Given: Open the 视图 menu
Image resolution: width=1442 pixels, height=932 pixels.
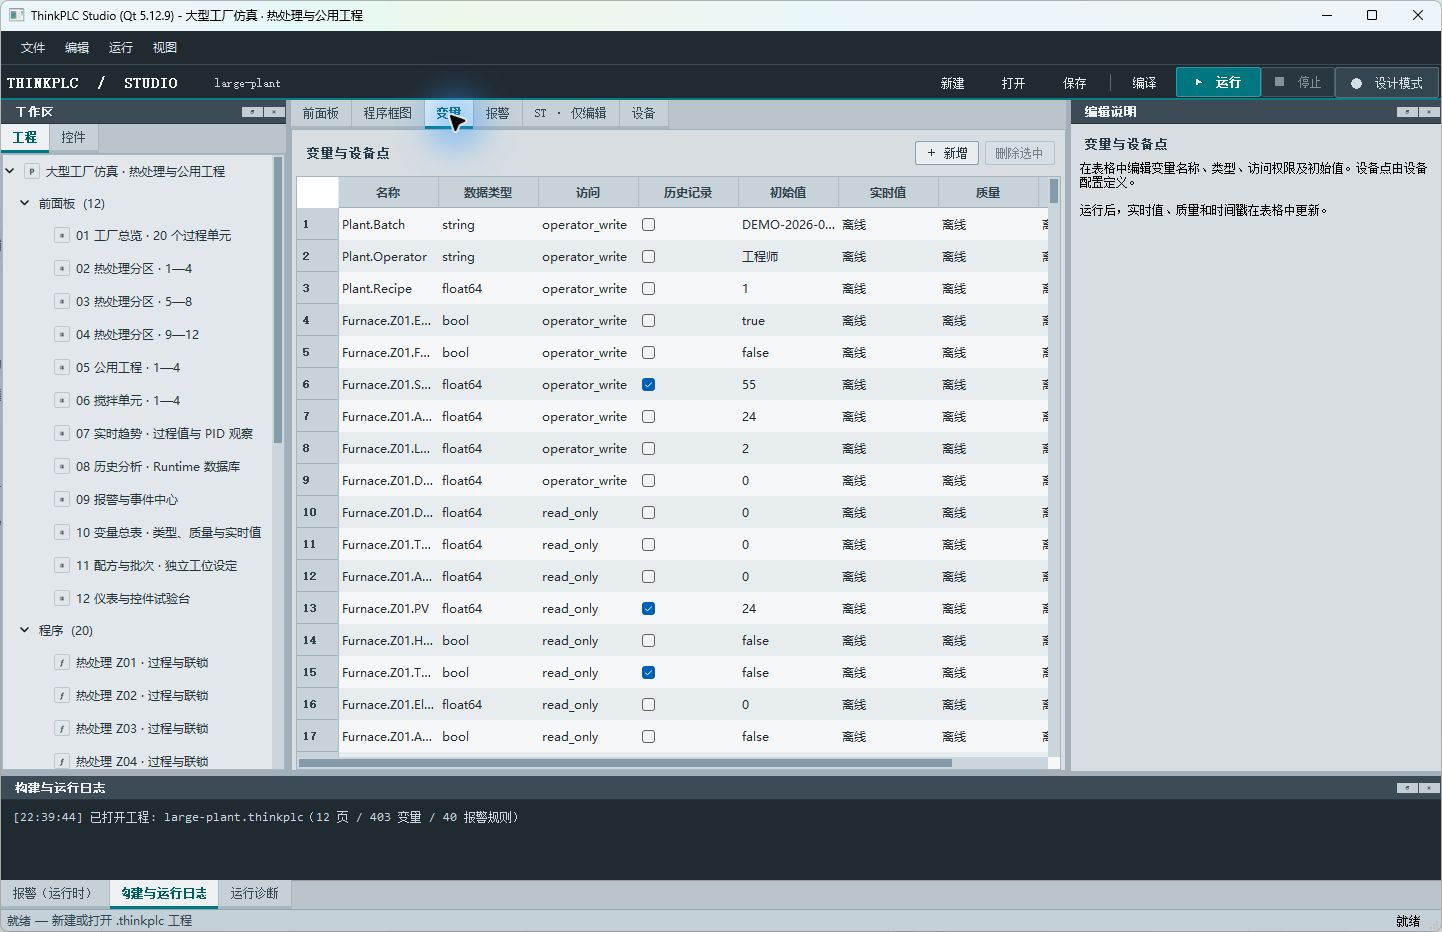Looking at the screenshot, I should pos(165,48).
